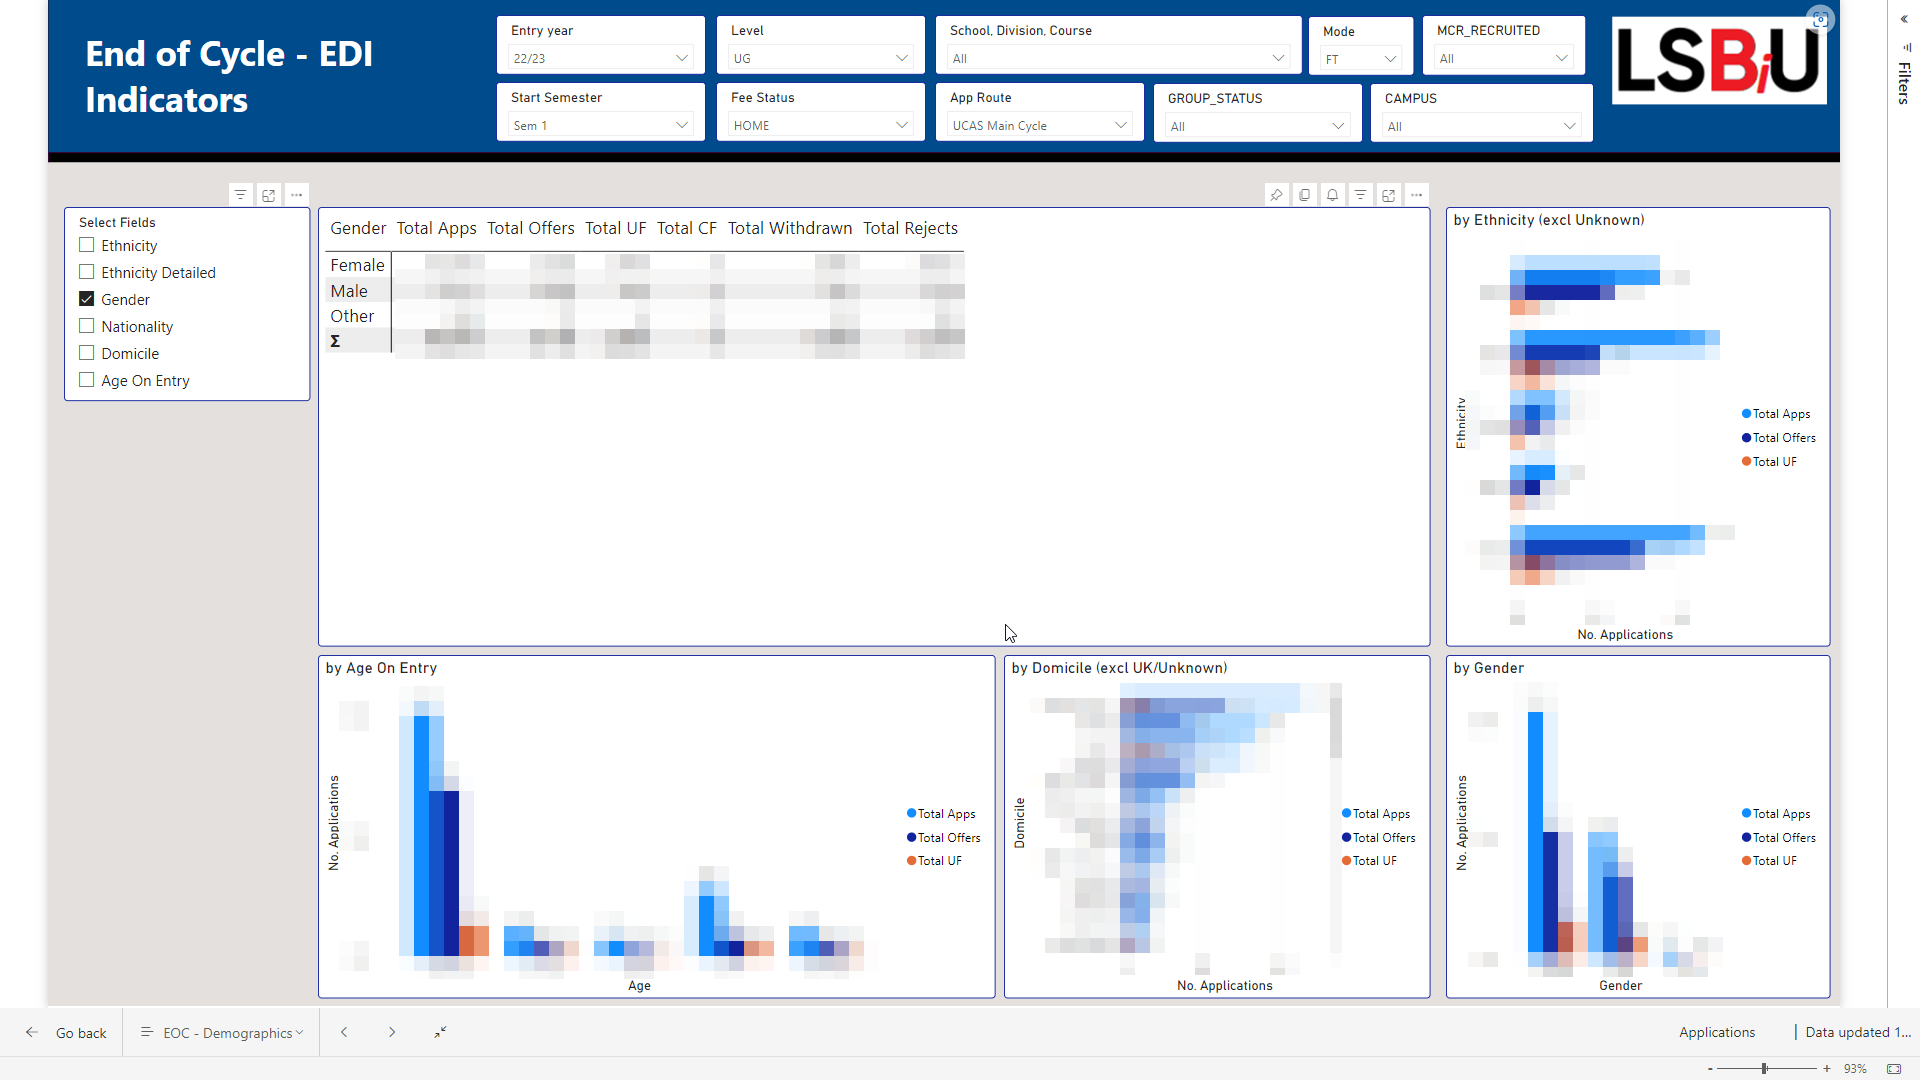Click screenshot overlay icon over the logo
The image size is (1920, 1080).
point(1820,19)
